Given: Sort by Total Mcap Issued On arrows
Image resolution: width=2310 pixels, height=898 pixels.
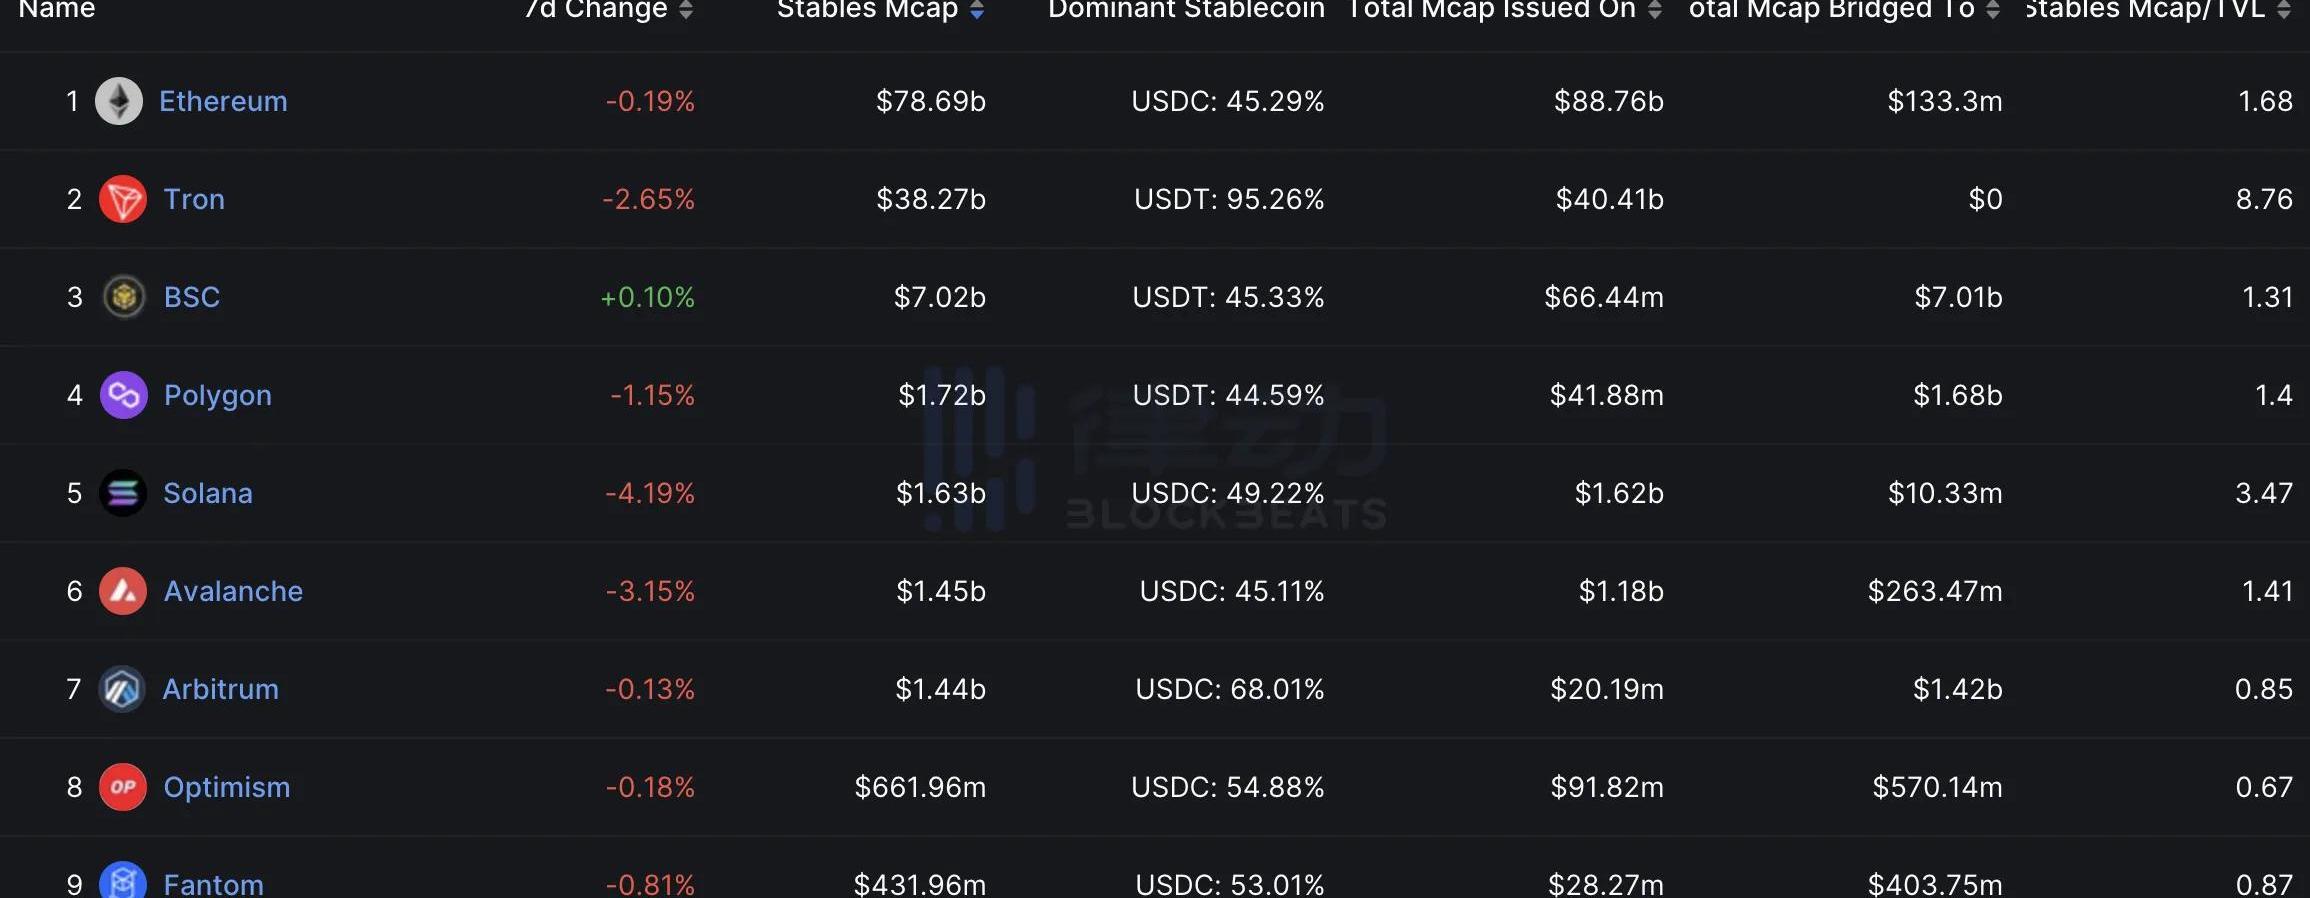Looking at the screenshot, I should click(1655, 10).
